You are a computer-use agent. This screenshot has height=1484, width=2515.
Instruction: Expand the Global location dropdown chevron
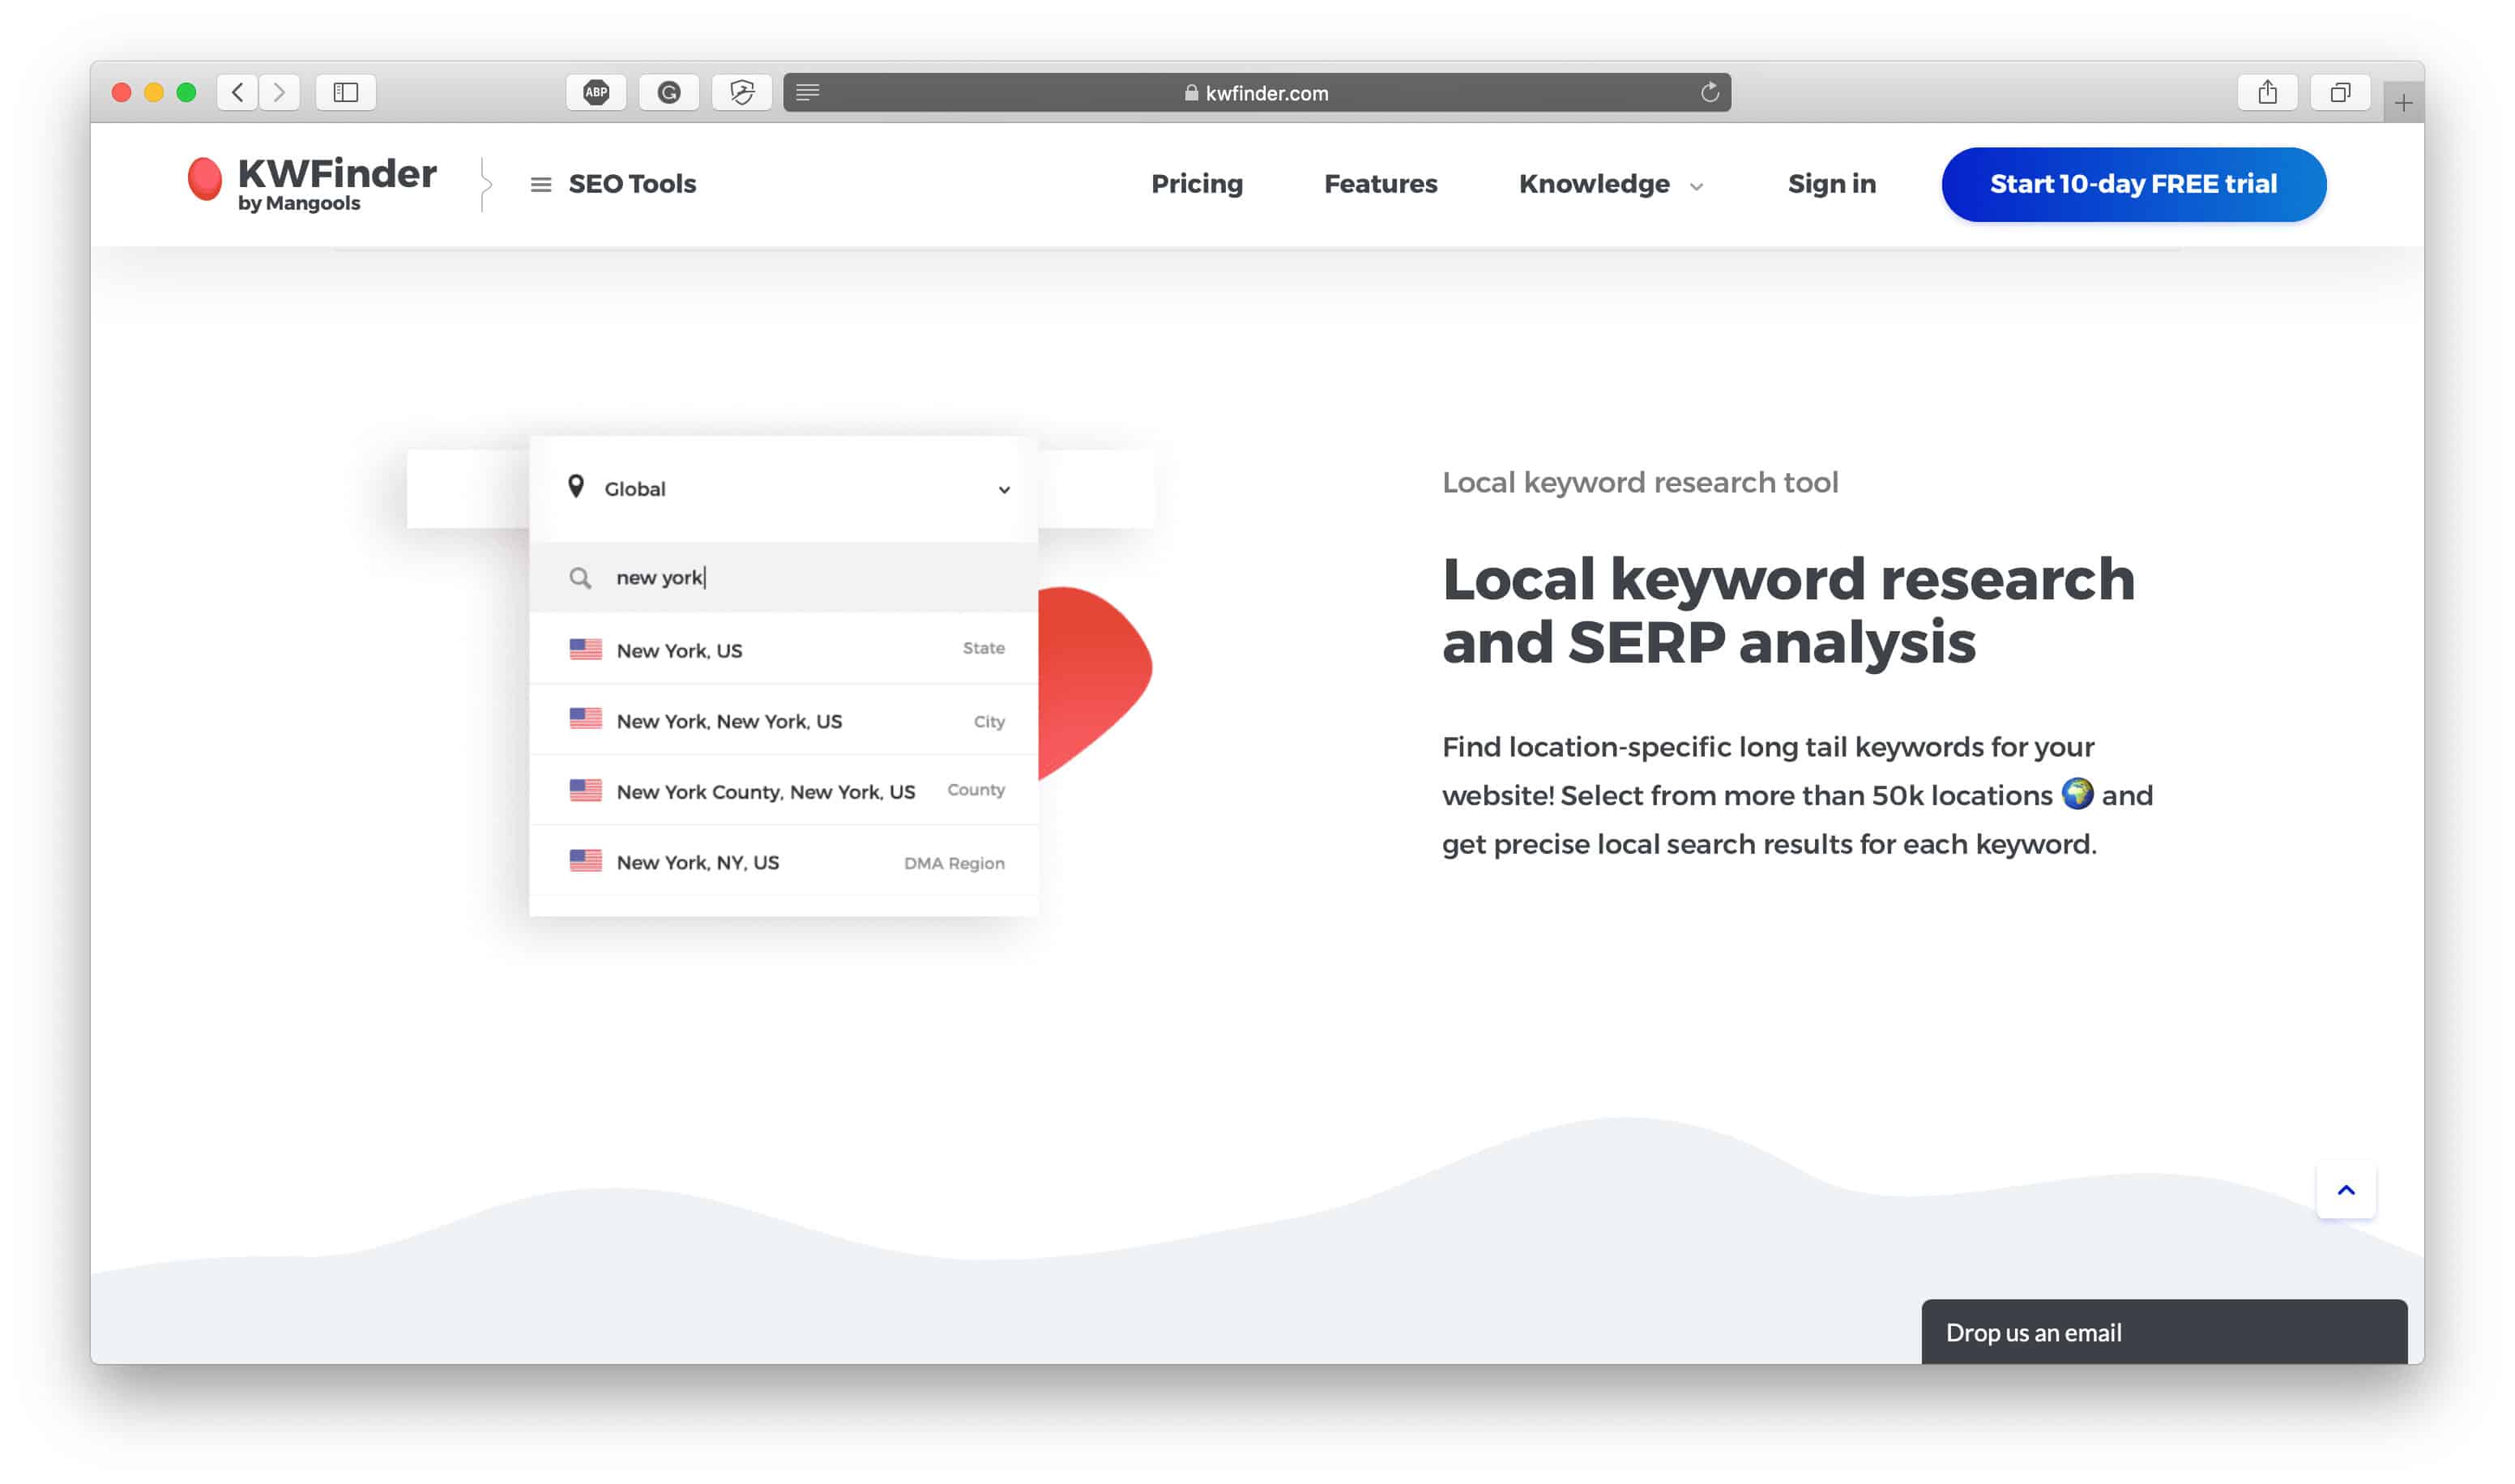(x=1004, y=489)
